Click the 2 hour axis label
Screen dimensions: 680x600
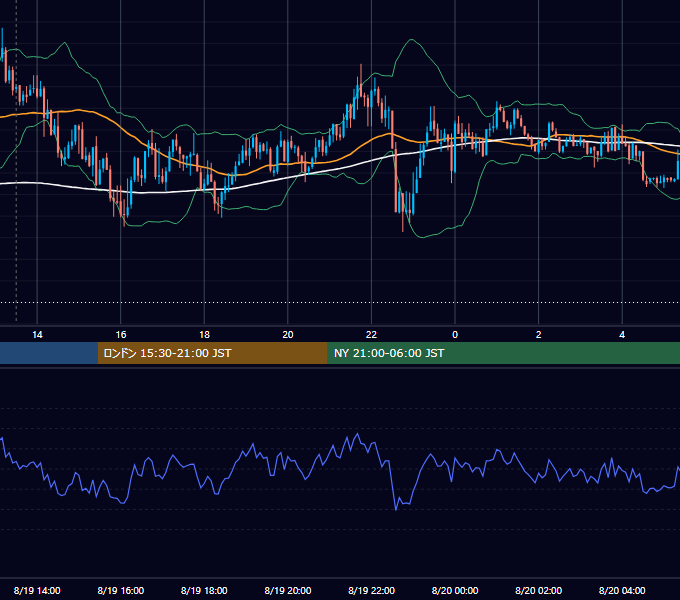(x=539, y=335)
